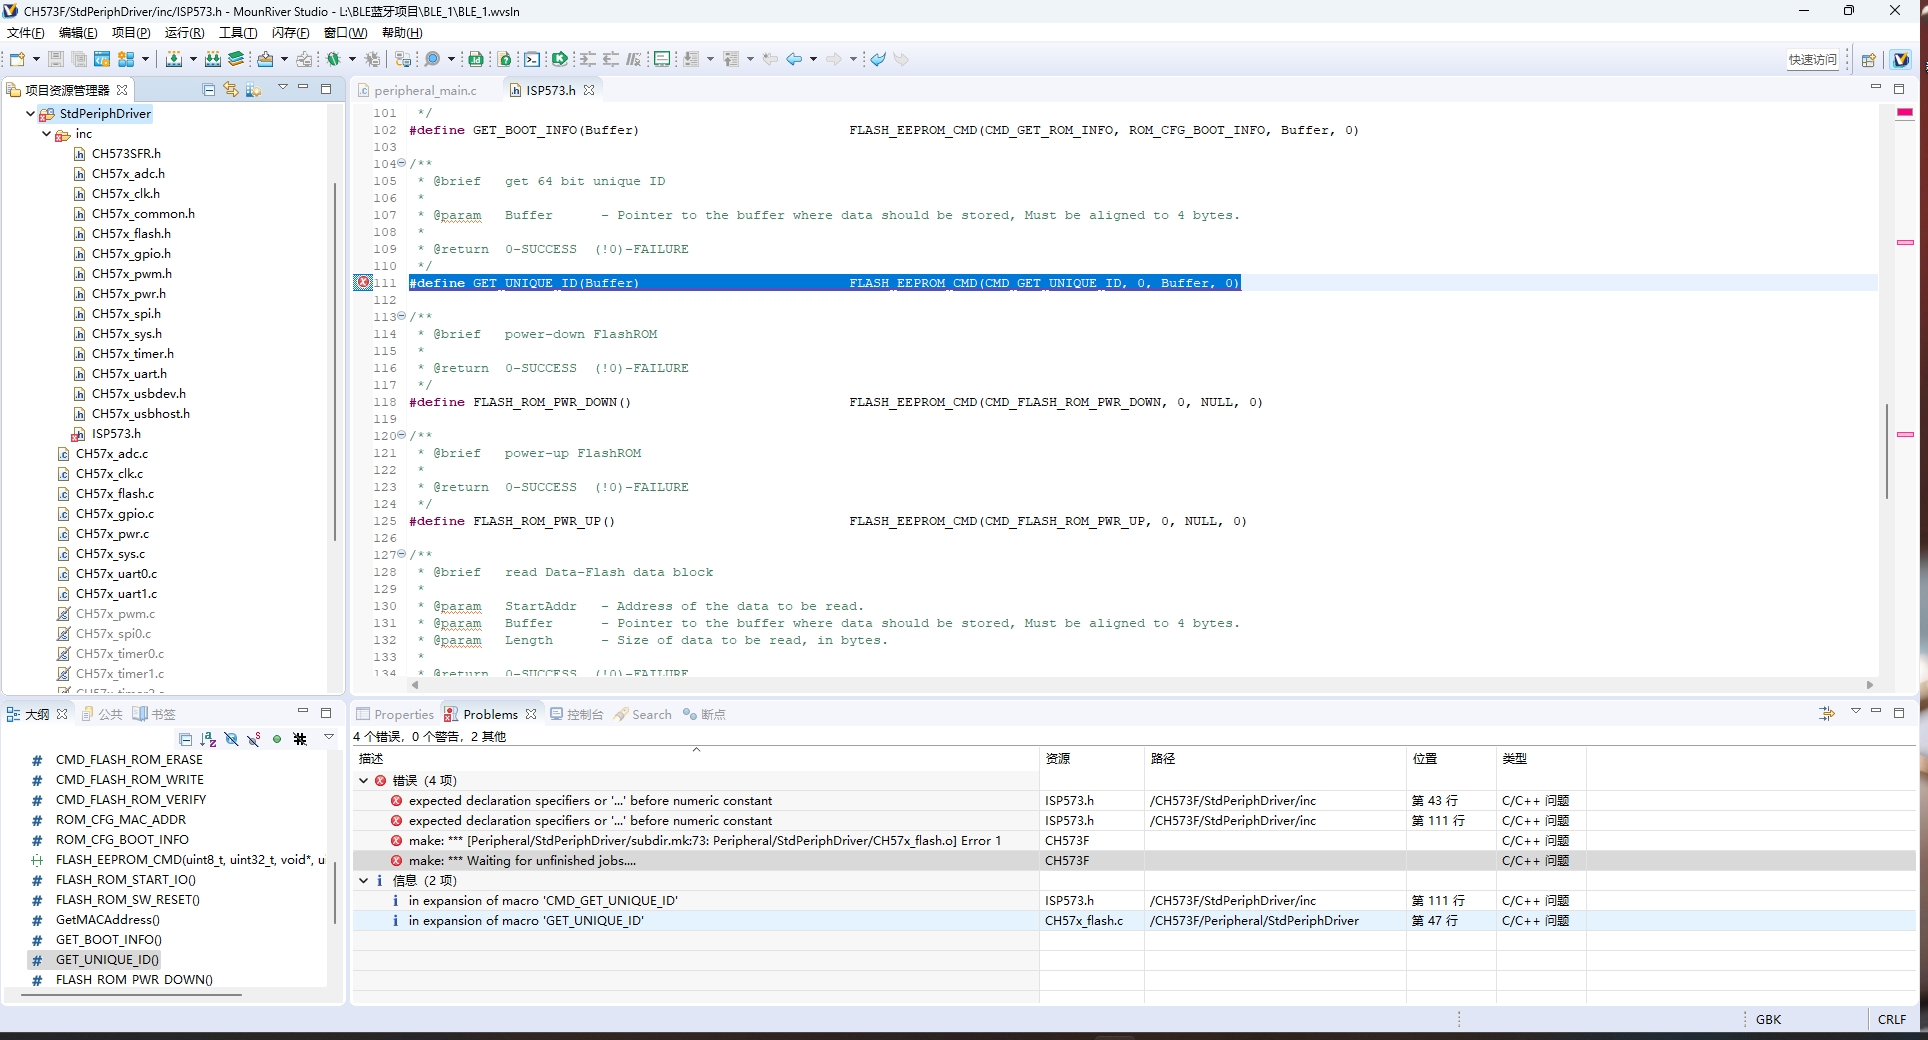Close the Problems view tab
The width and height of the screenshot is (1928, 1040).
[531, 714]
